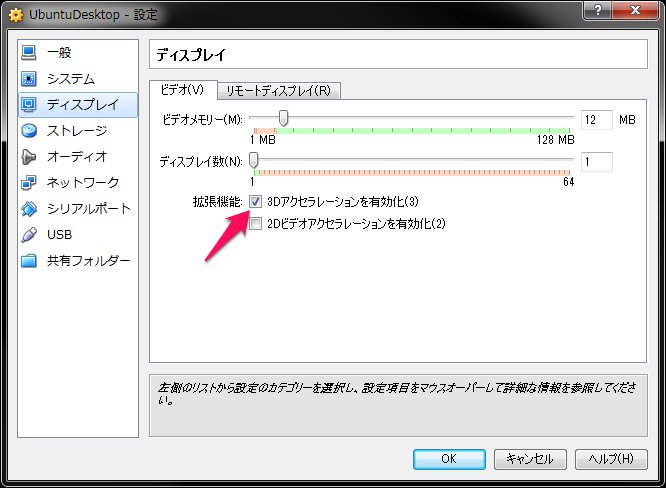The image size is (666, 488).
Task: Click the ディスプレイ page heading text
Action: [x=191, y=55]
